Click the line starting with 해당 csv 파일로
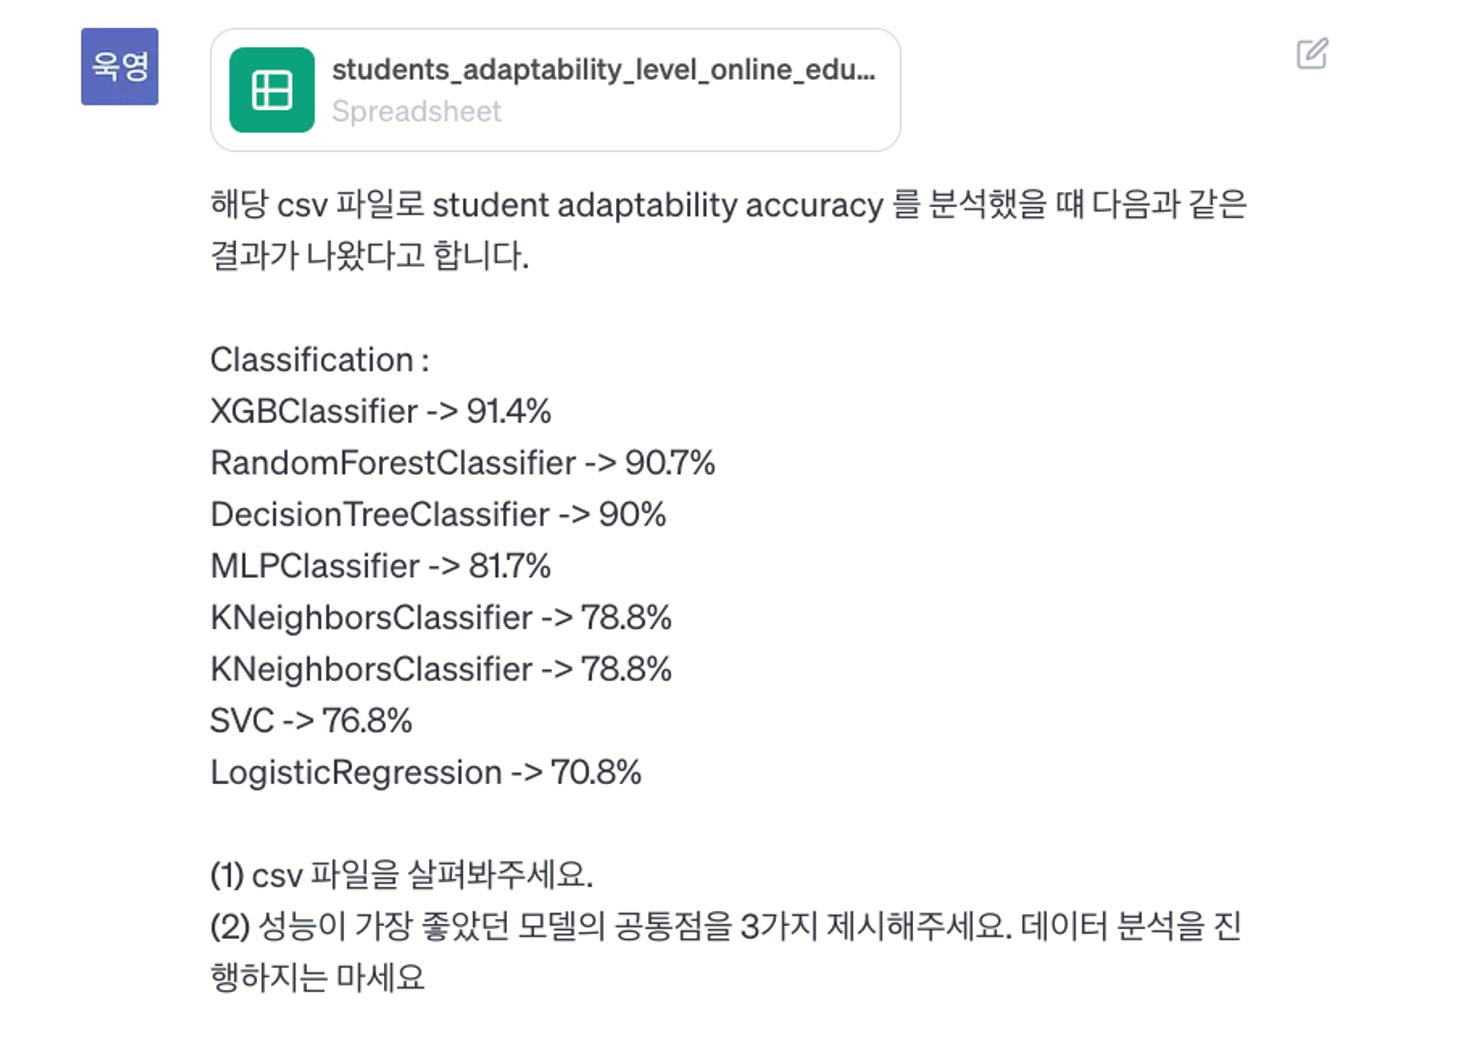Image resolution: width=1470 pixels, height=1041 pixels. 729,204
